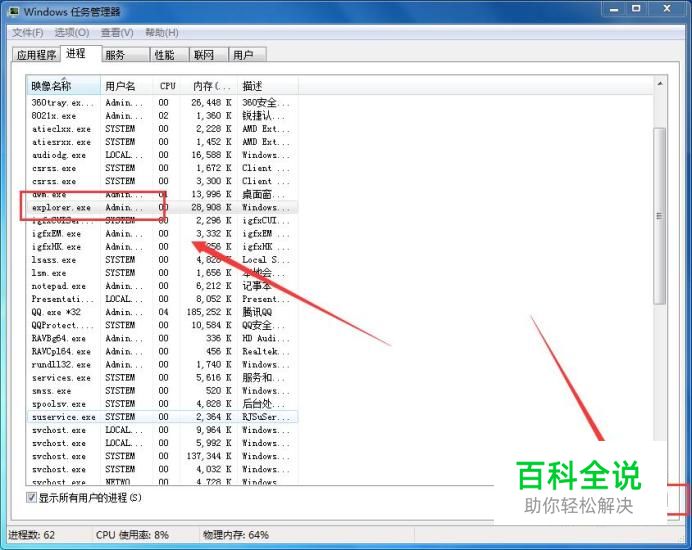Select the spoolsv.exe process
Screen dimensions: 692x550
click(162, 404)
